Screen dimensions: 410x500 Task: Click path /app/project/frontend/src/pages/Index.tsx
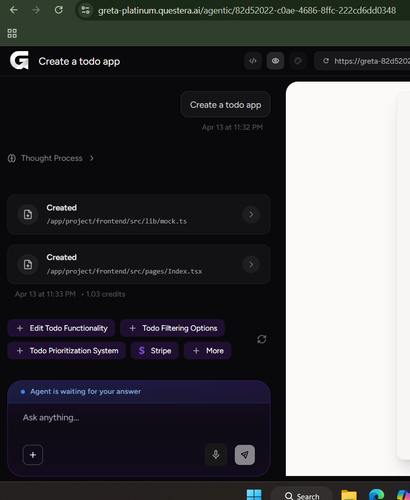click(x=124, y=271)
